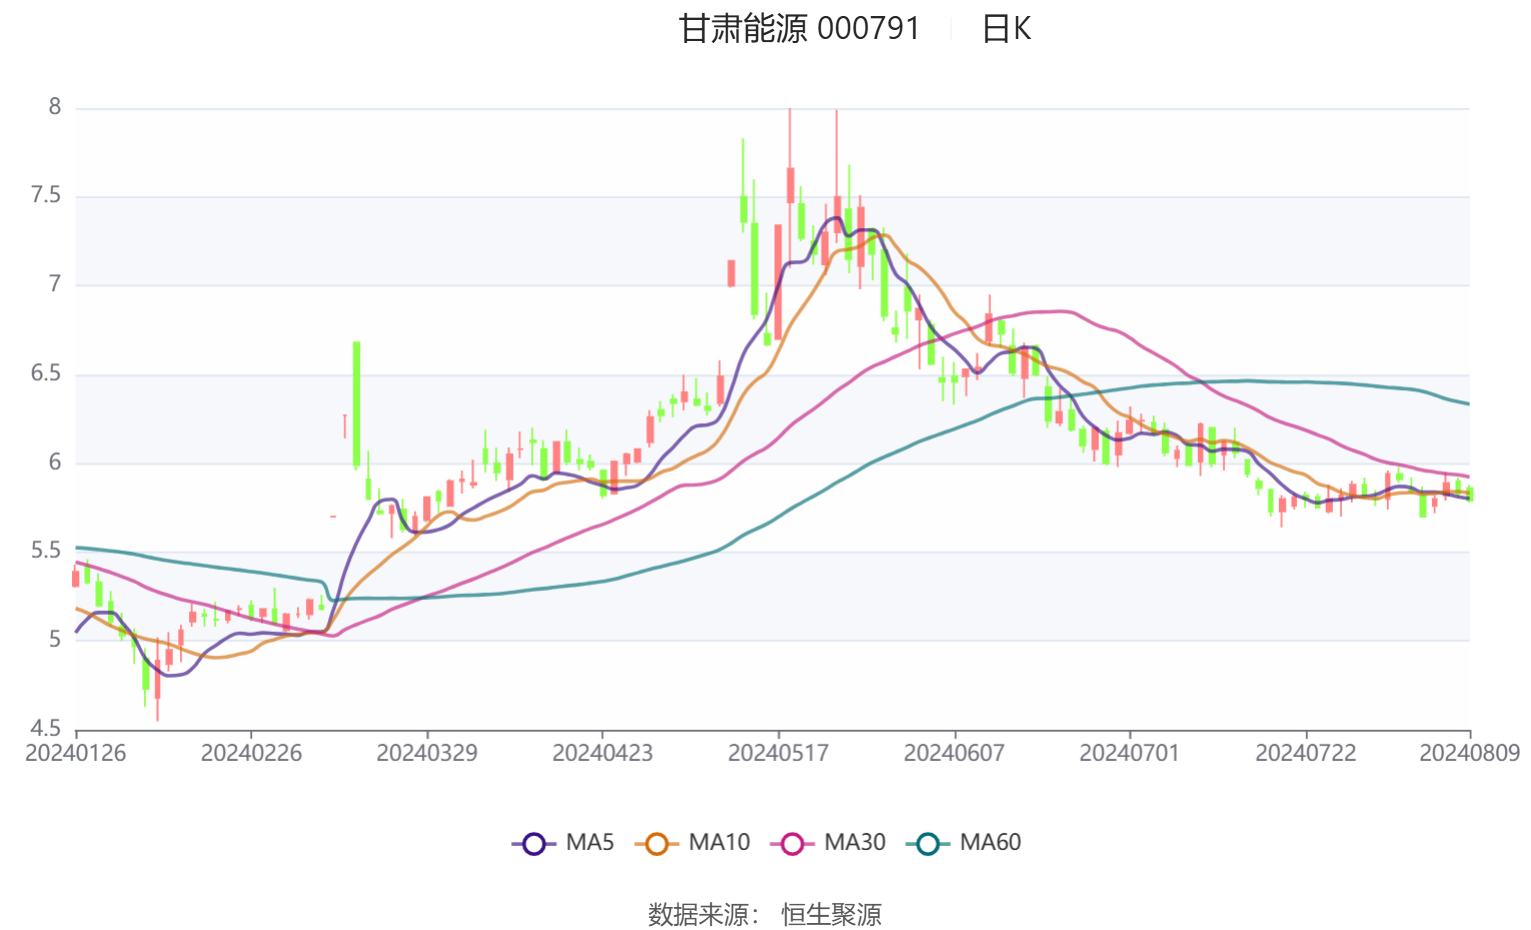Viewport: 1531px width, 930px height.
Task: Click the y-axis value 4.5
Action: pos(46,729)
